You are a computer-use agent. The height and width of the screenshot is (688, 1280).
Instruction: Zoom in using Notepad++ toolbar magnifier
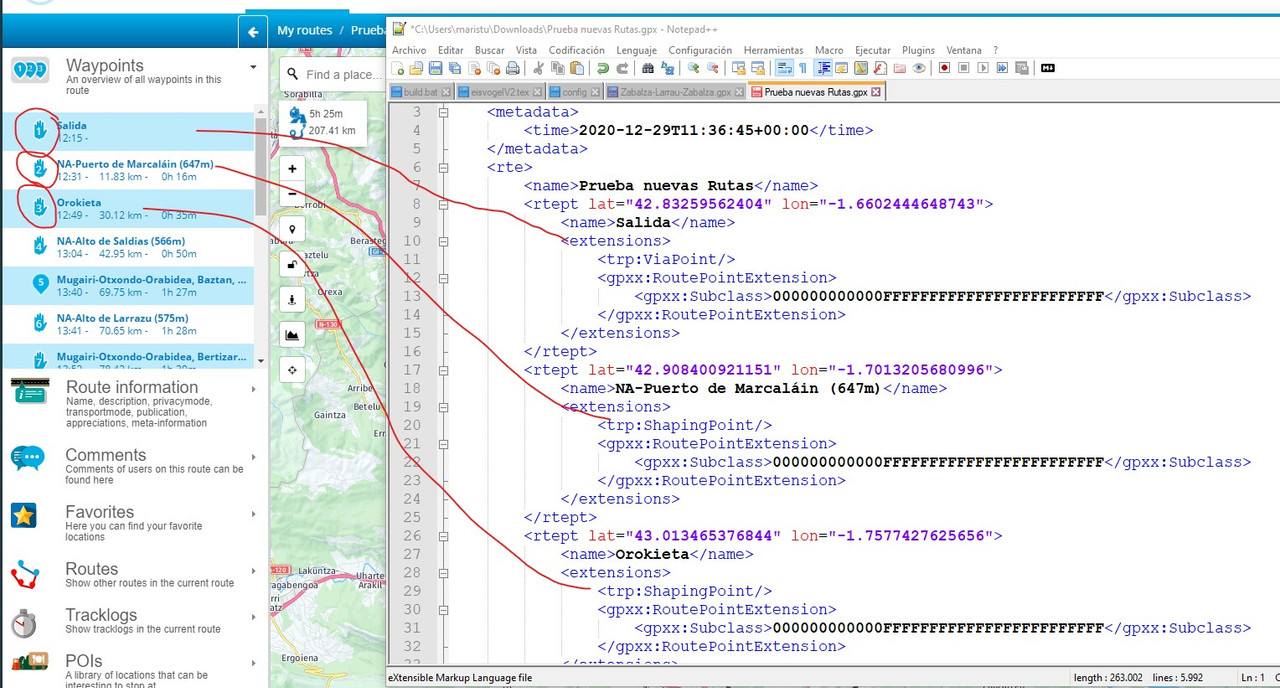click(692, 68)
